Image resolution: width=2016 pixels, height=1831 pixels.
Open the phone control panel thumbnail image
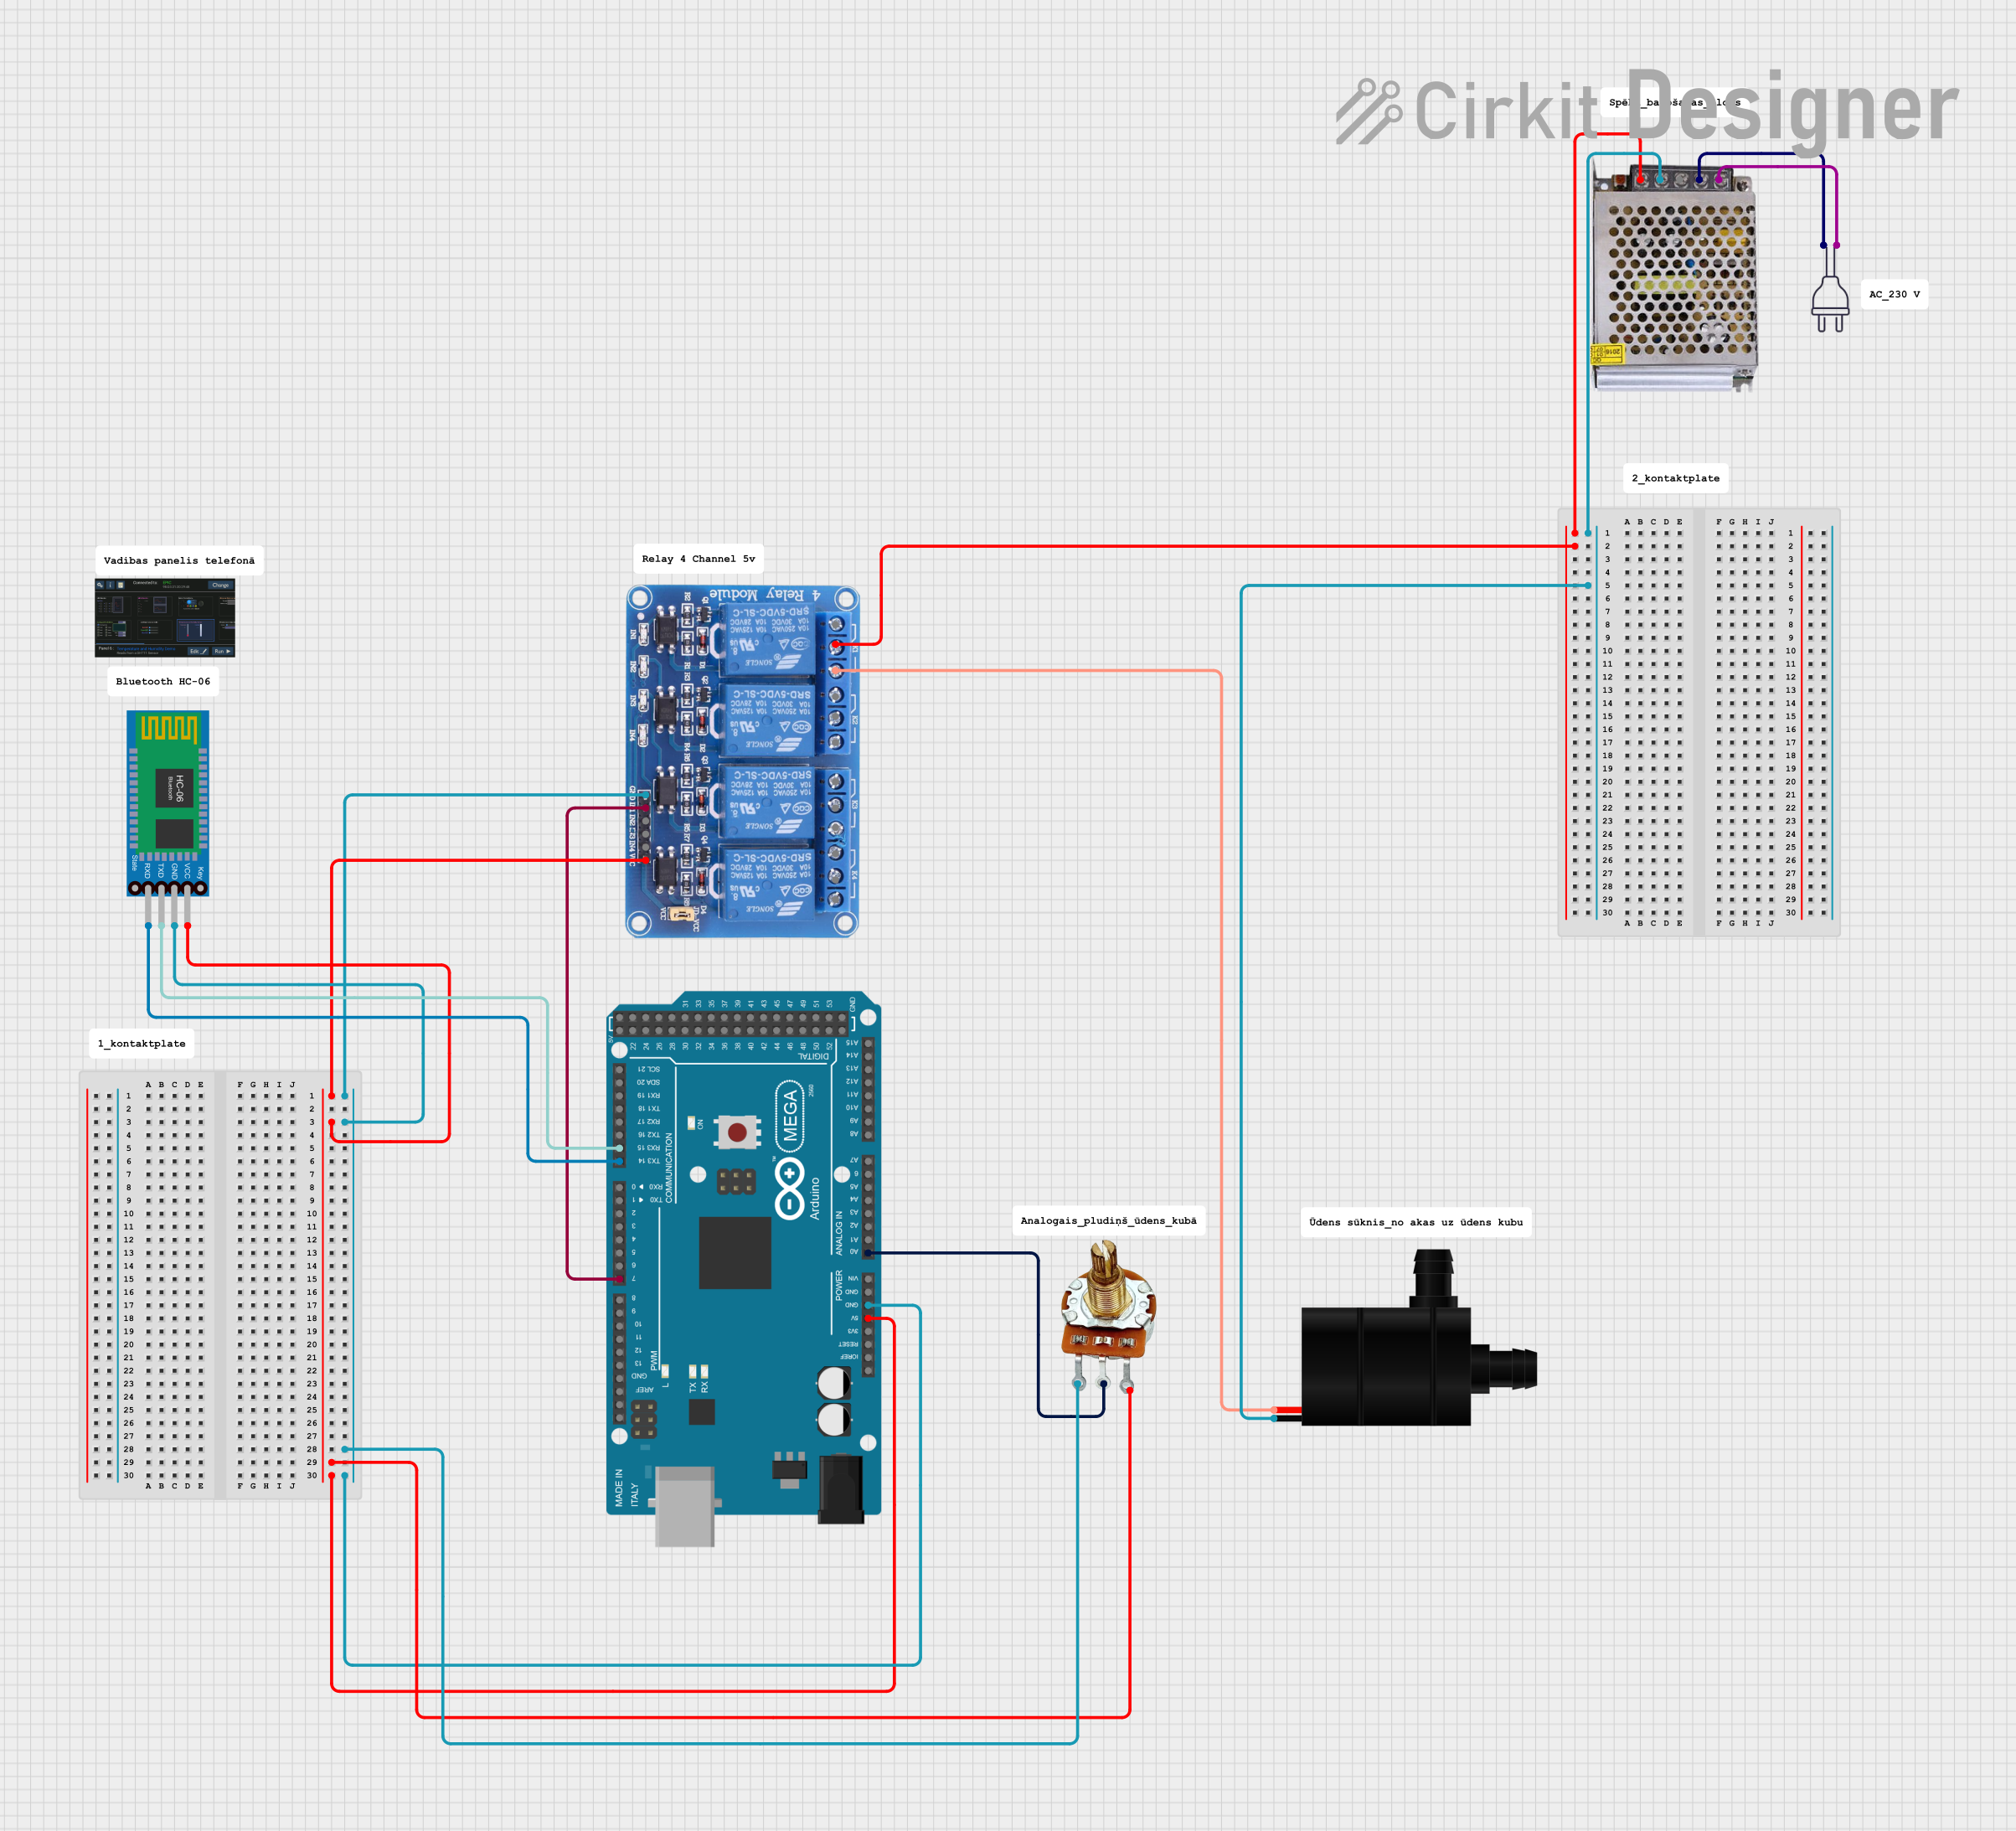coord(165,617)
